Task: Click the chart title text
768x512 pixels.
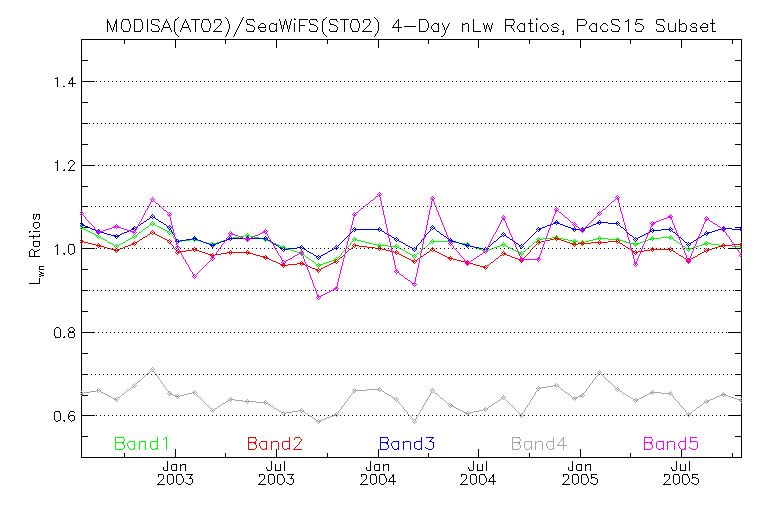Action: tap(410, 25)
